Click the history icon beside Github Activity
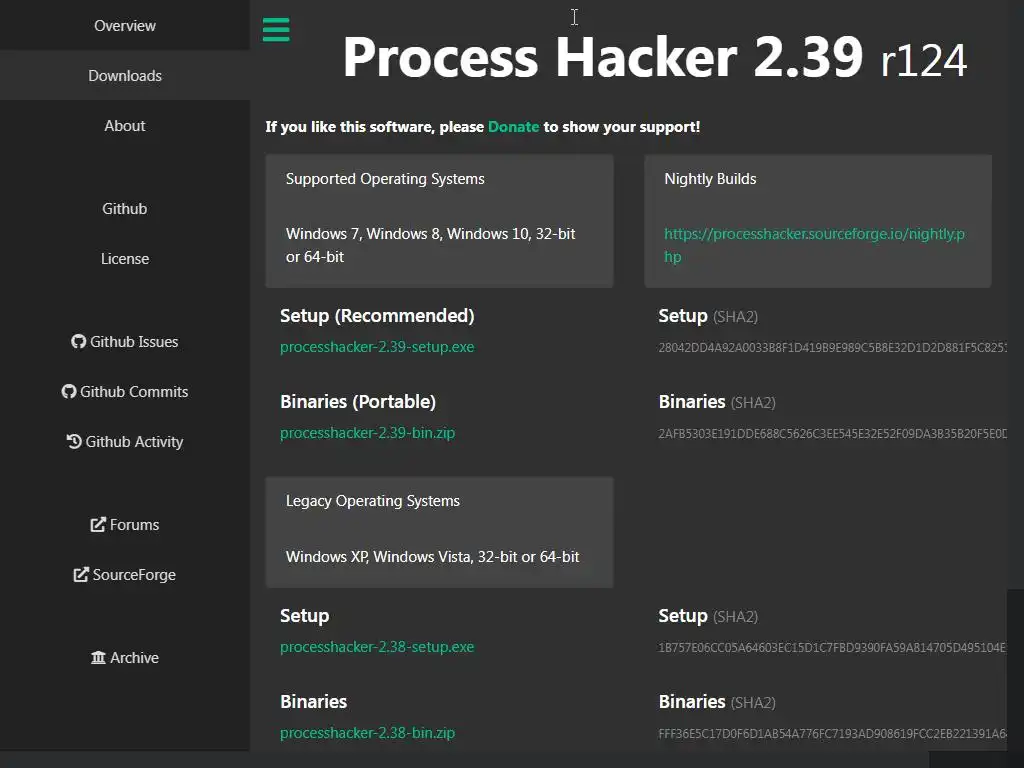 pyautogui.click(x=74, y=442)
